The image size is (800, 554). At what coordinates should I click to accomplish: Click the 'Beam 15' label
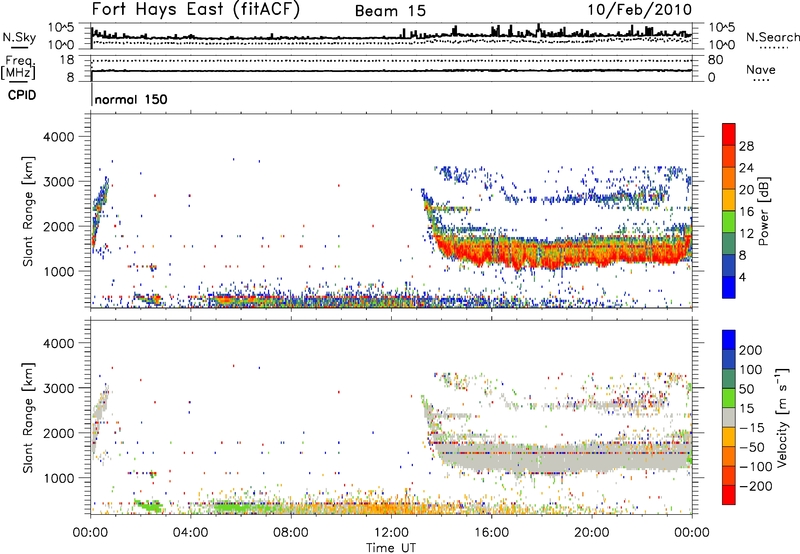[390, 11]
